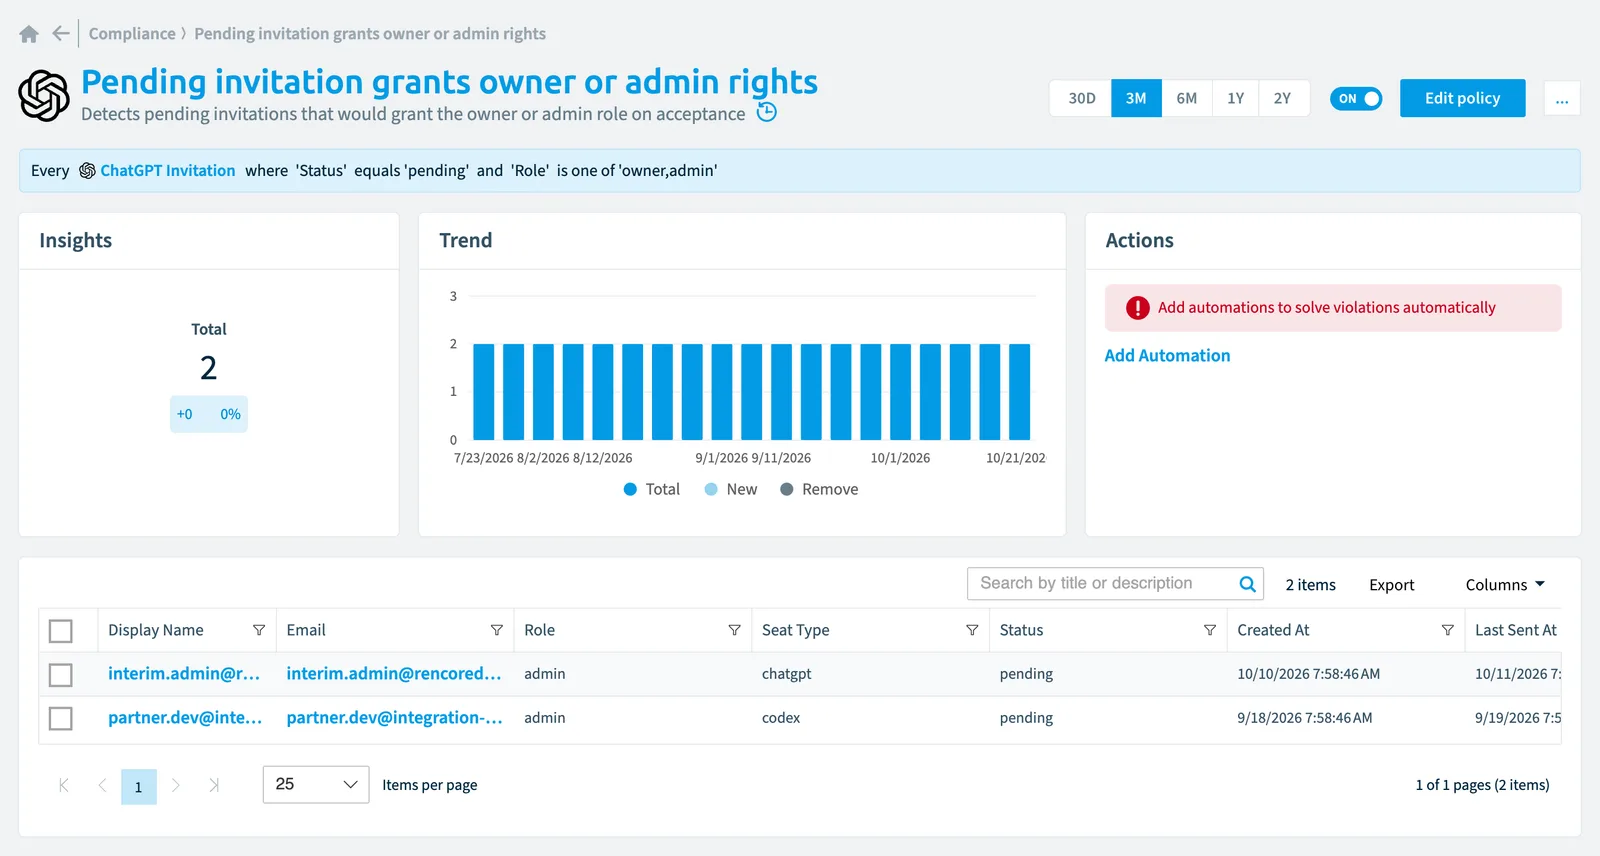Select the 6M time range
1600x856 pixels.
point(1187,98)
